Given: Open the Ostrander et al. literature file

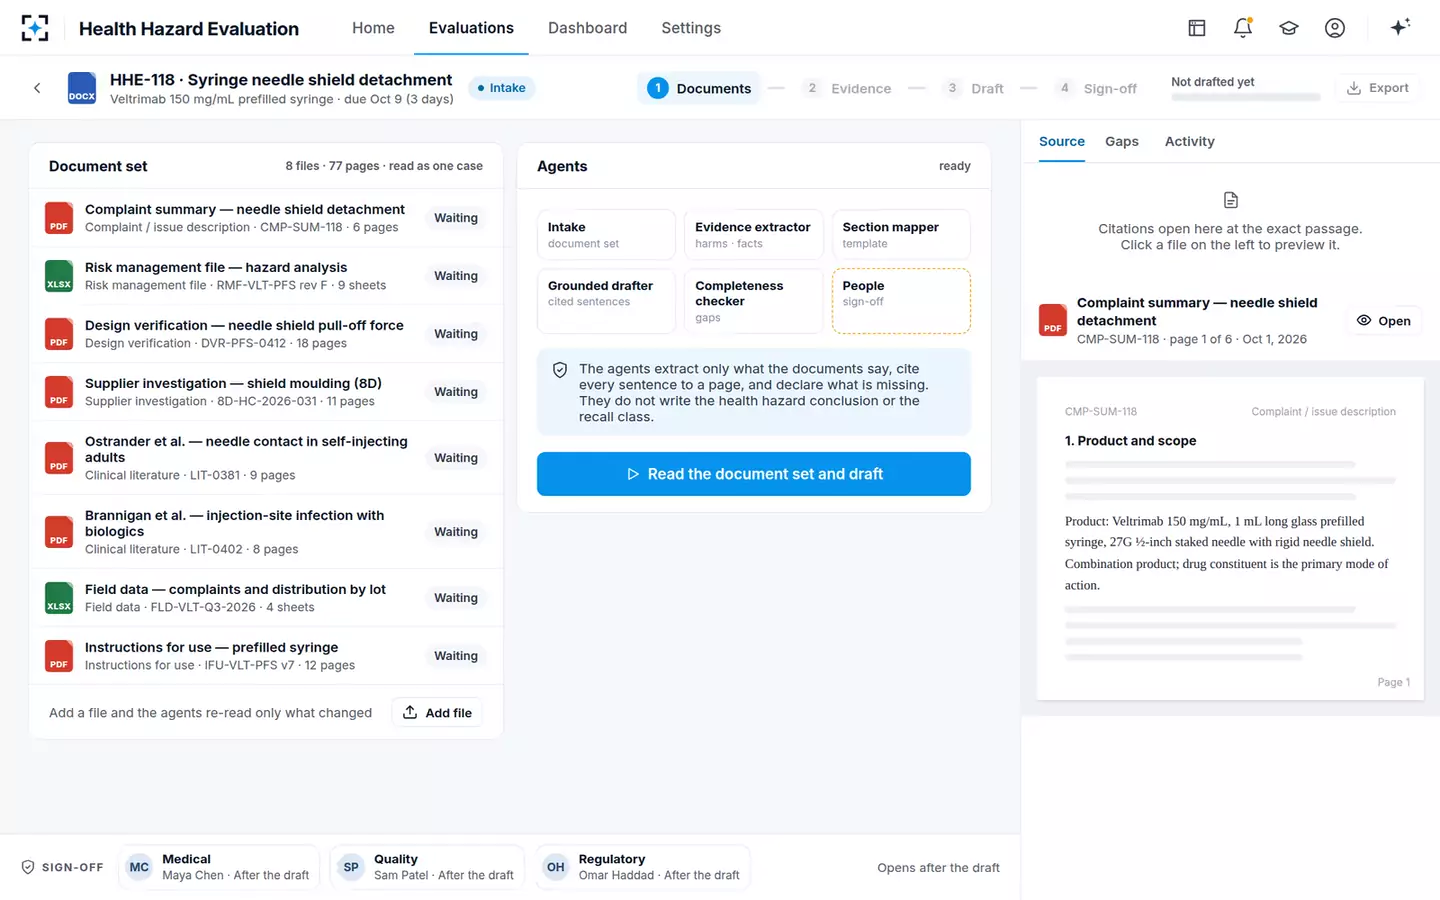Looking at the screenshot, I should pyautogui.click(x=266, y=458).
